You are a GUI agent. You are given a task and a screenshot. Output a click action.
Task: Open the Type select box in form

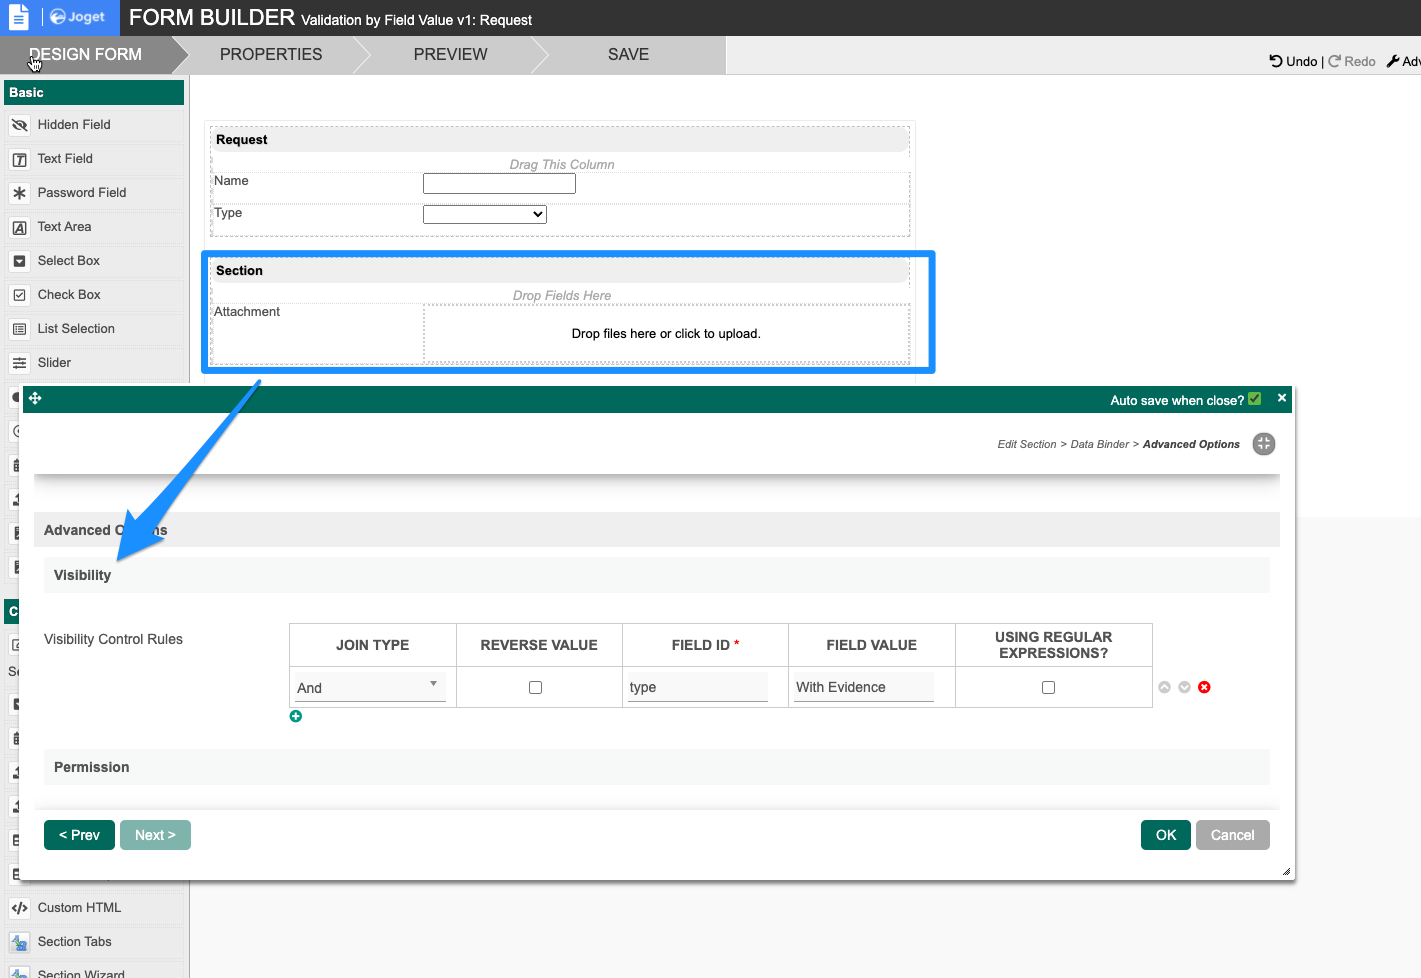485,214
